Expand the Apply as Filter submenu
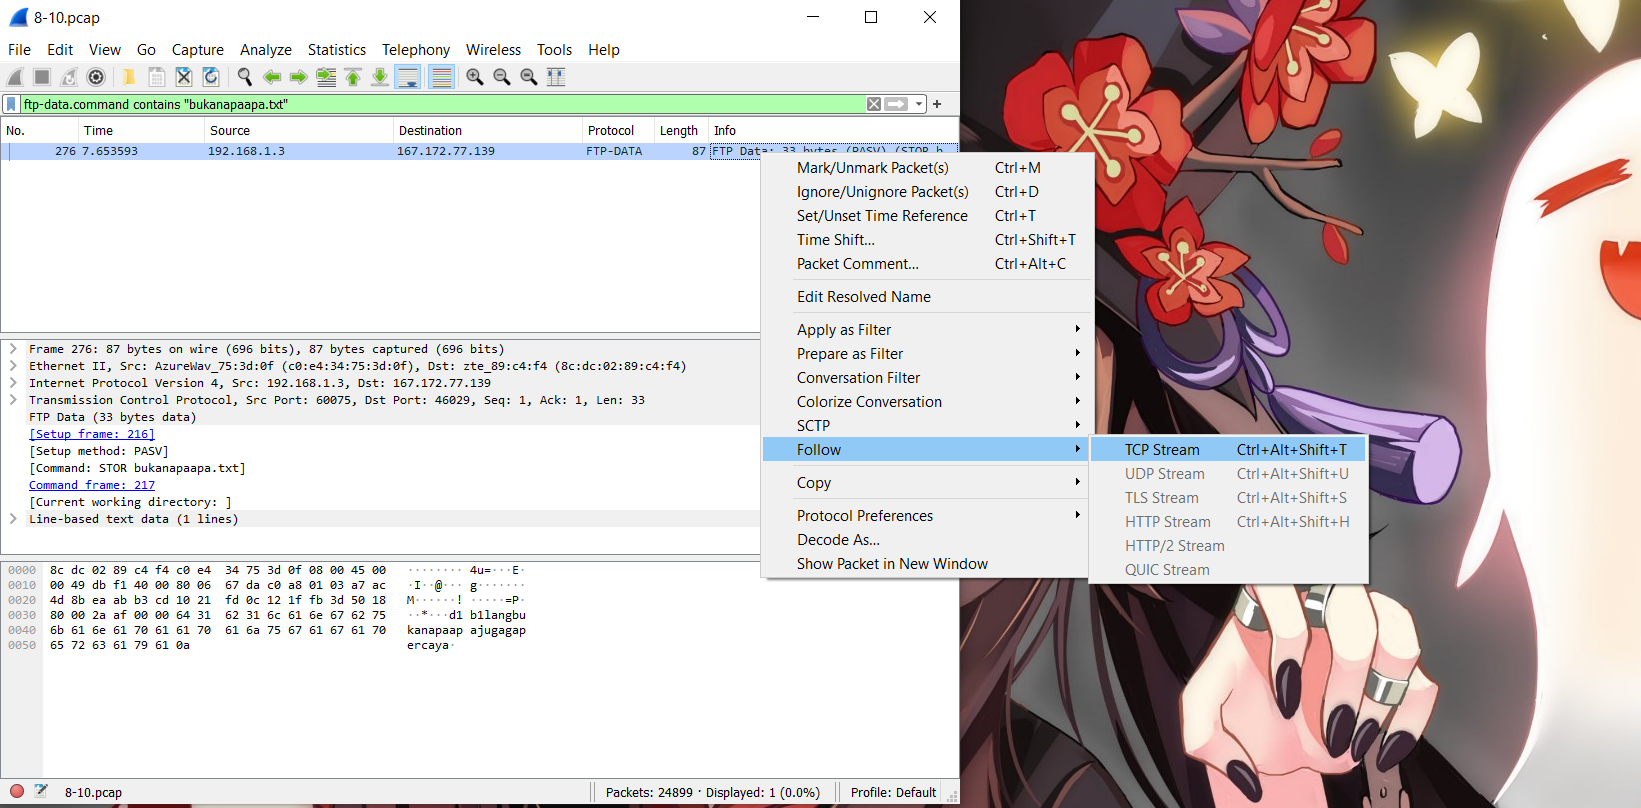This screenshot has height=808, width=1641. [x=927, y=330]
